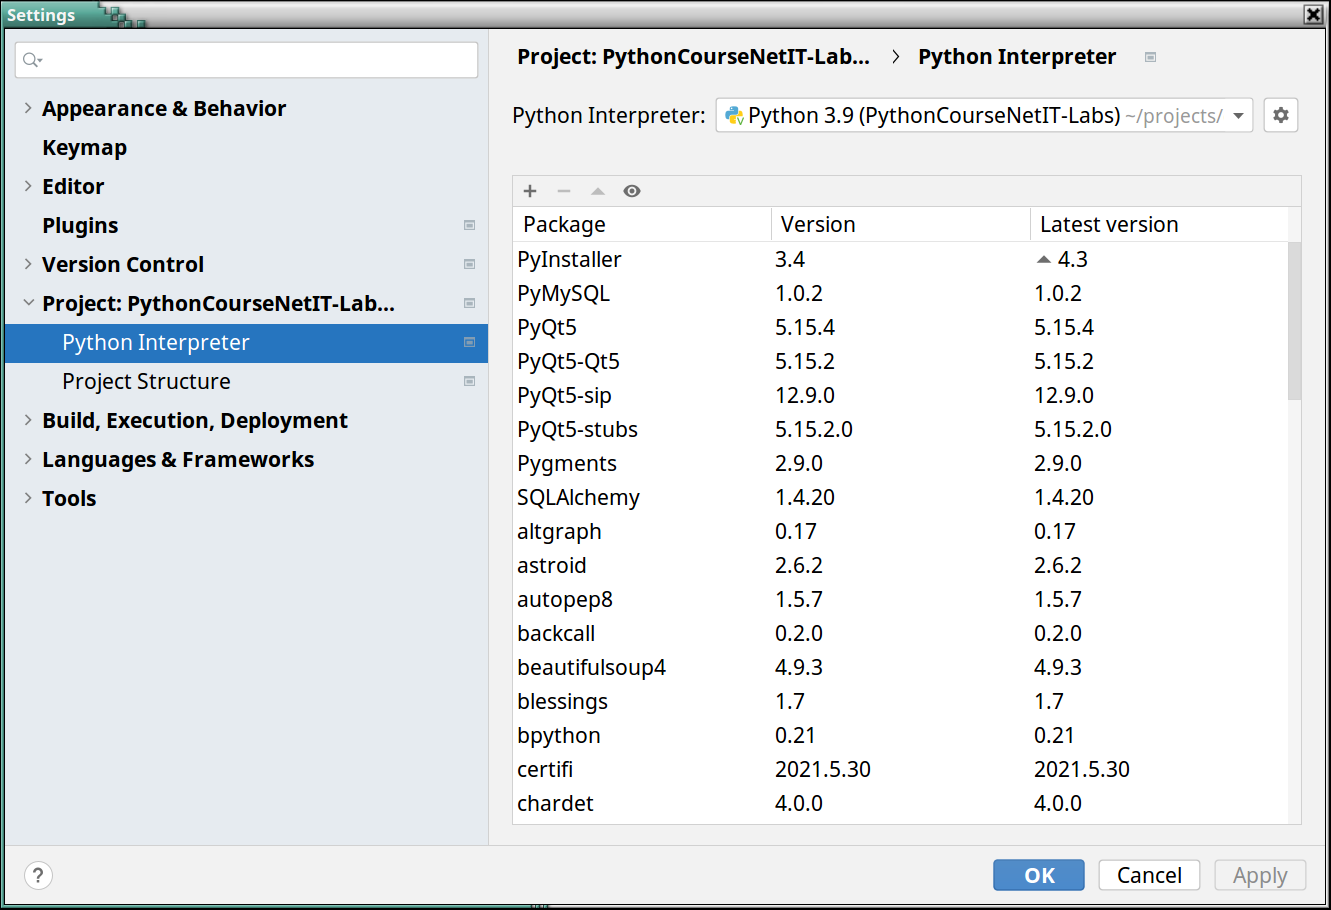Viewport: 1331px width, 910px height.
Task: Toggle show early releases eye icon
Action: point(632,191)
